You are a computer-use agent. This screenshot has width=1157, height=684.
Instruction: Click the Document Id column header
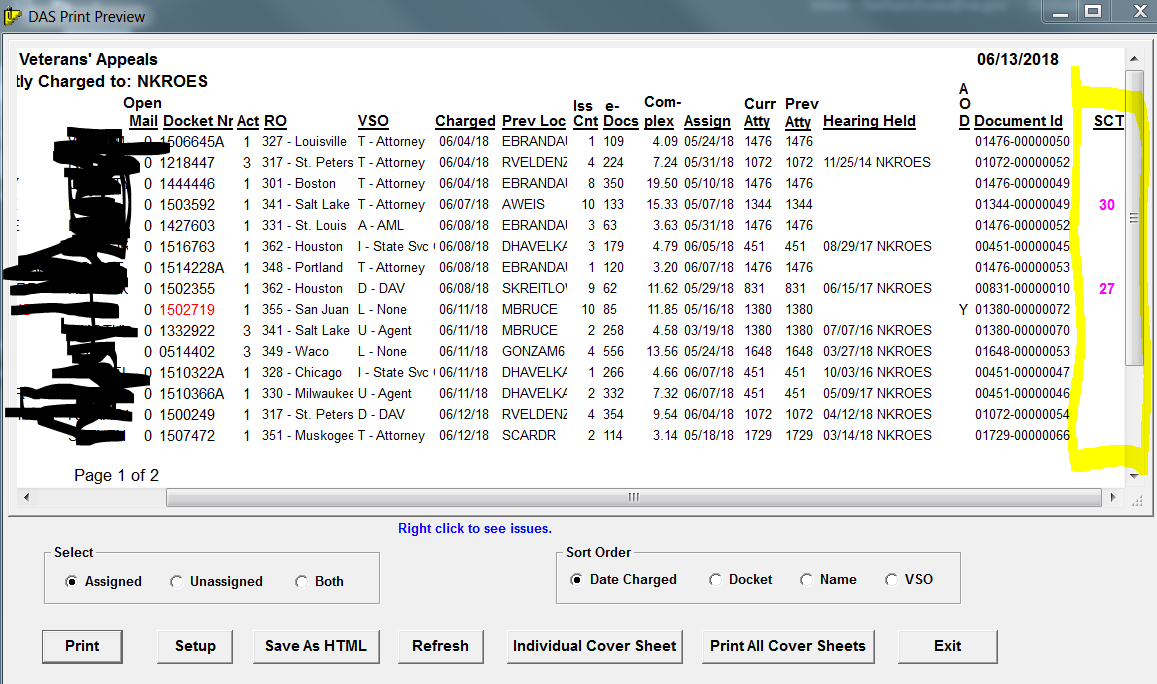(x=1018, y=121)
